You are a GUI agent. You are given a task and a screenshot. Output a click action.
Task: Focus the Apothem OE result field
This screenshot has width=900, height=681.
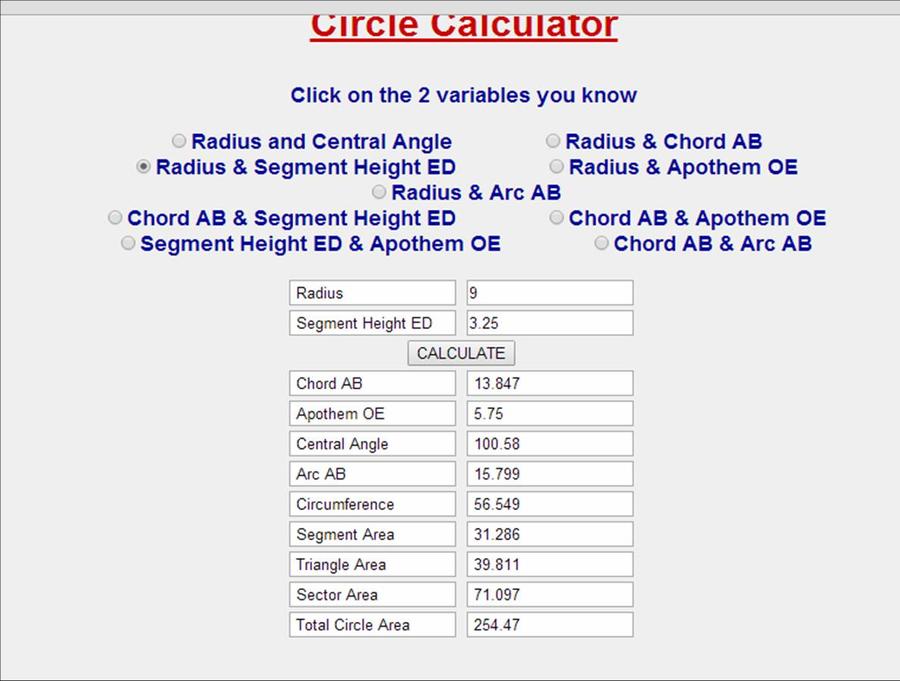pos(549,414)
